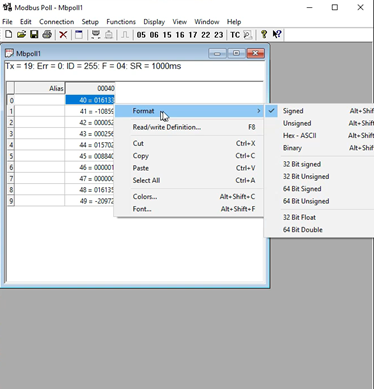Click the New document icon in toolbar
374x389 pixels.
point(9,34)
